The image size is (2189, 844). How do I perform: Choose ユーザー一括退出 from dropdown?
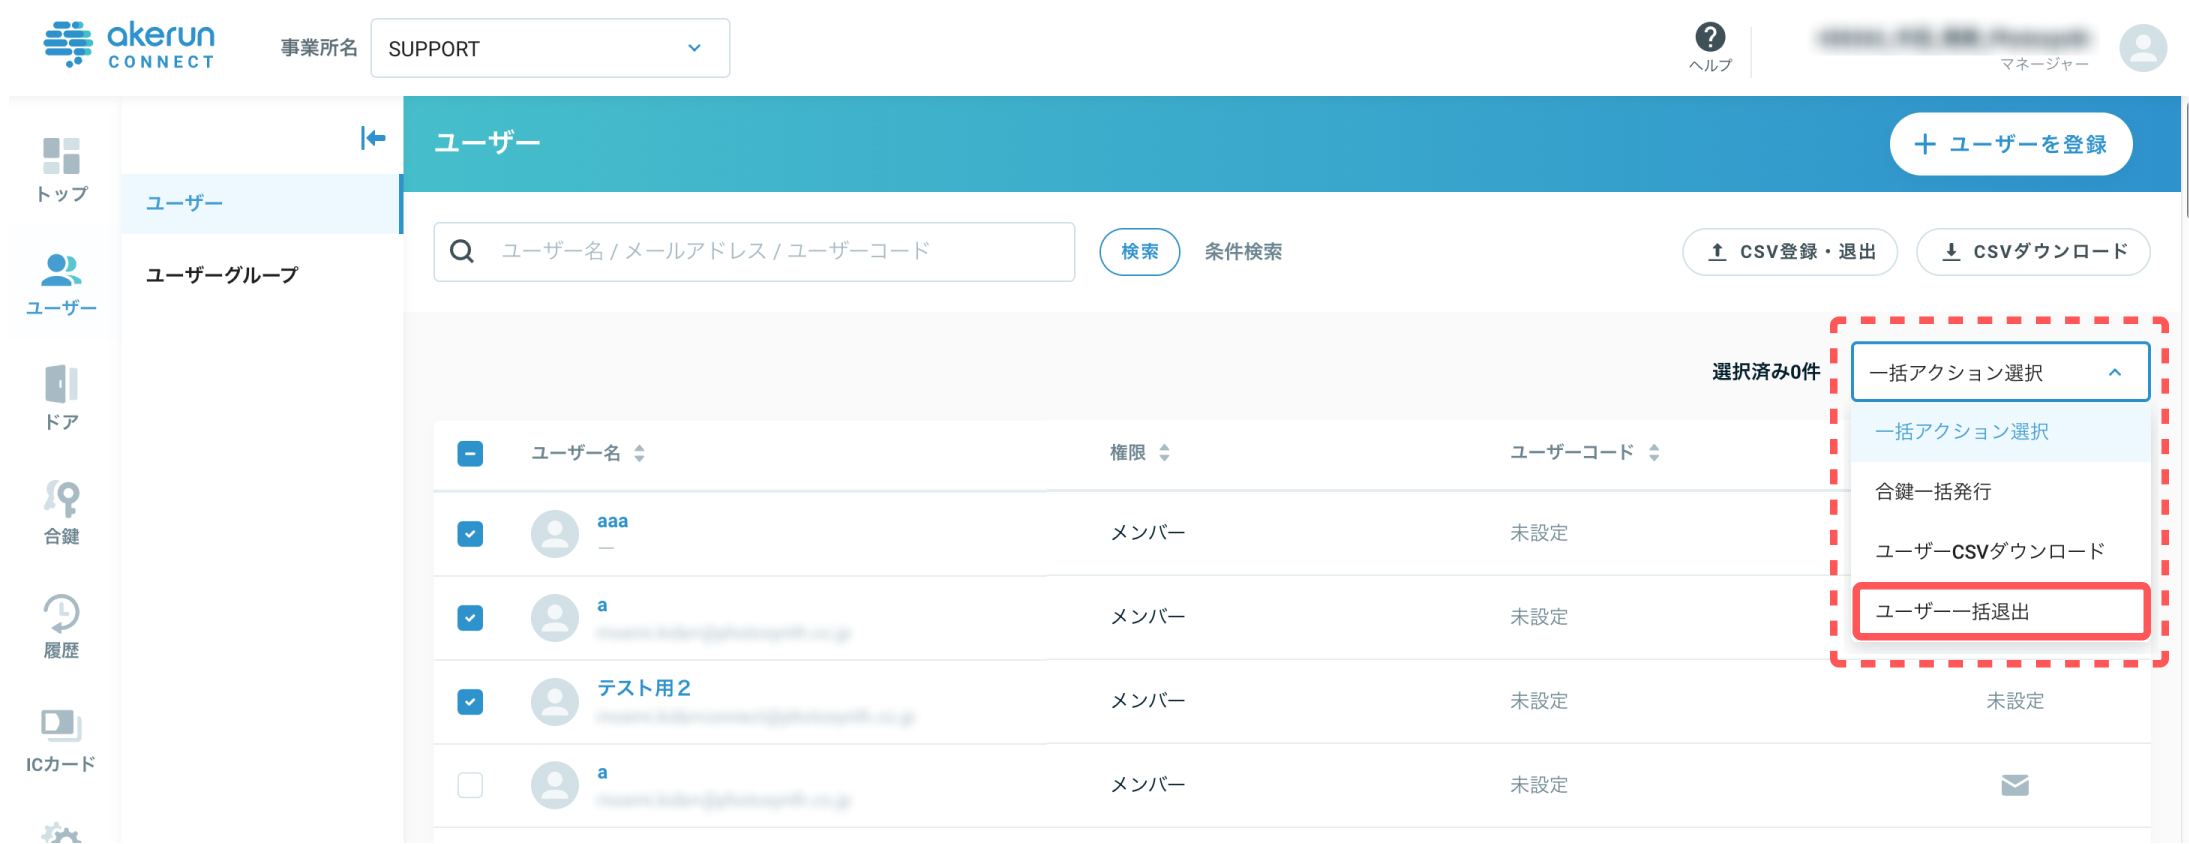[2000, 611]
